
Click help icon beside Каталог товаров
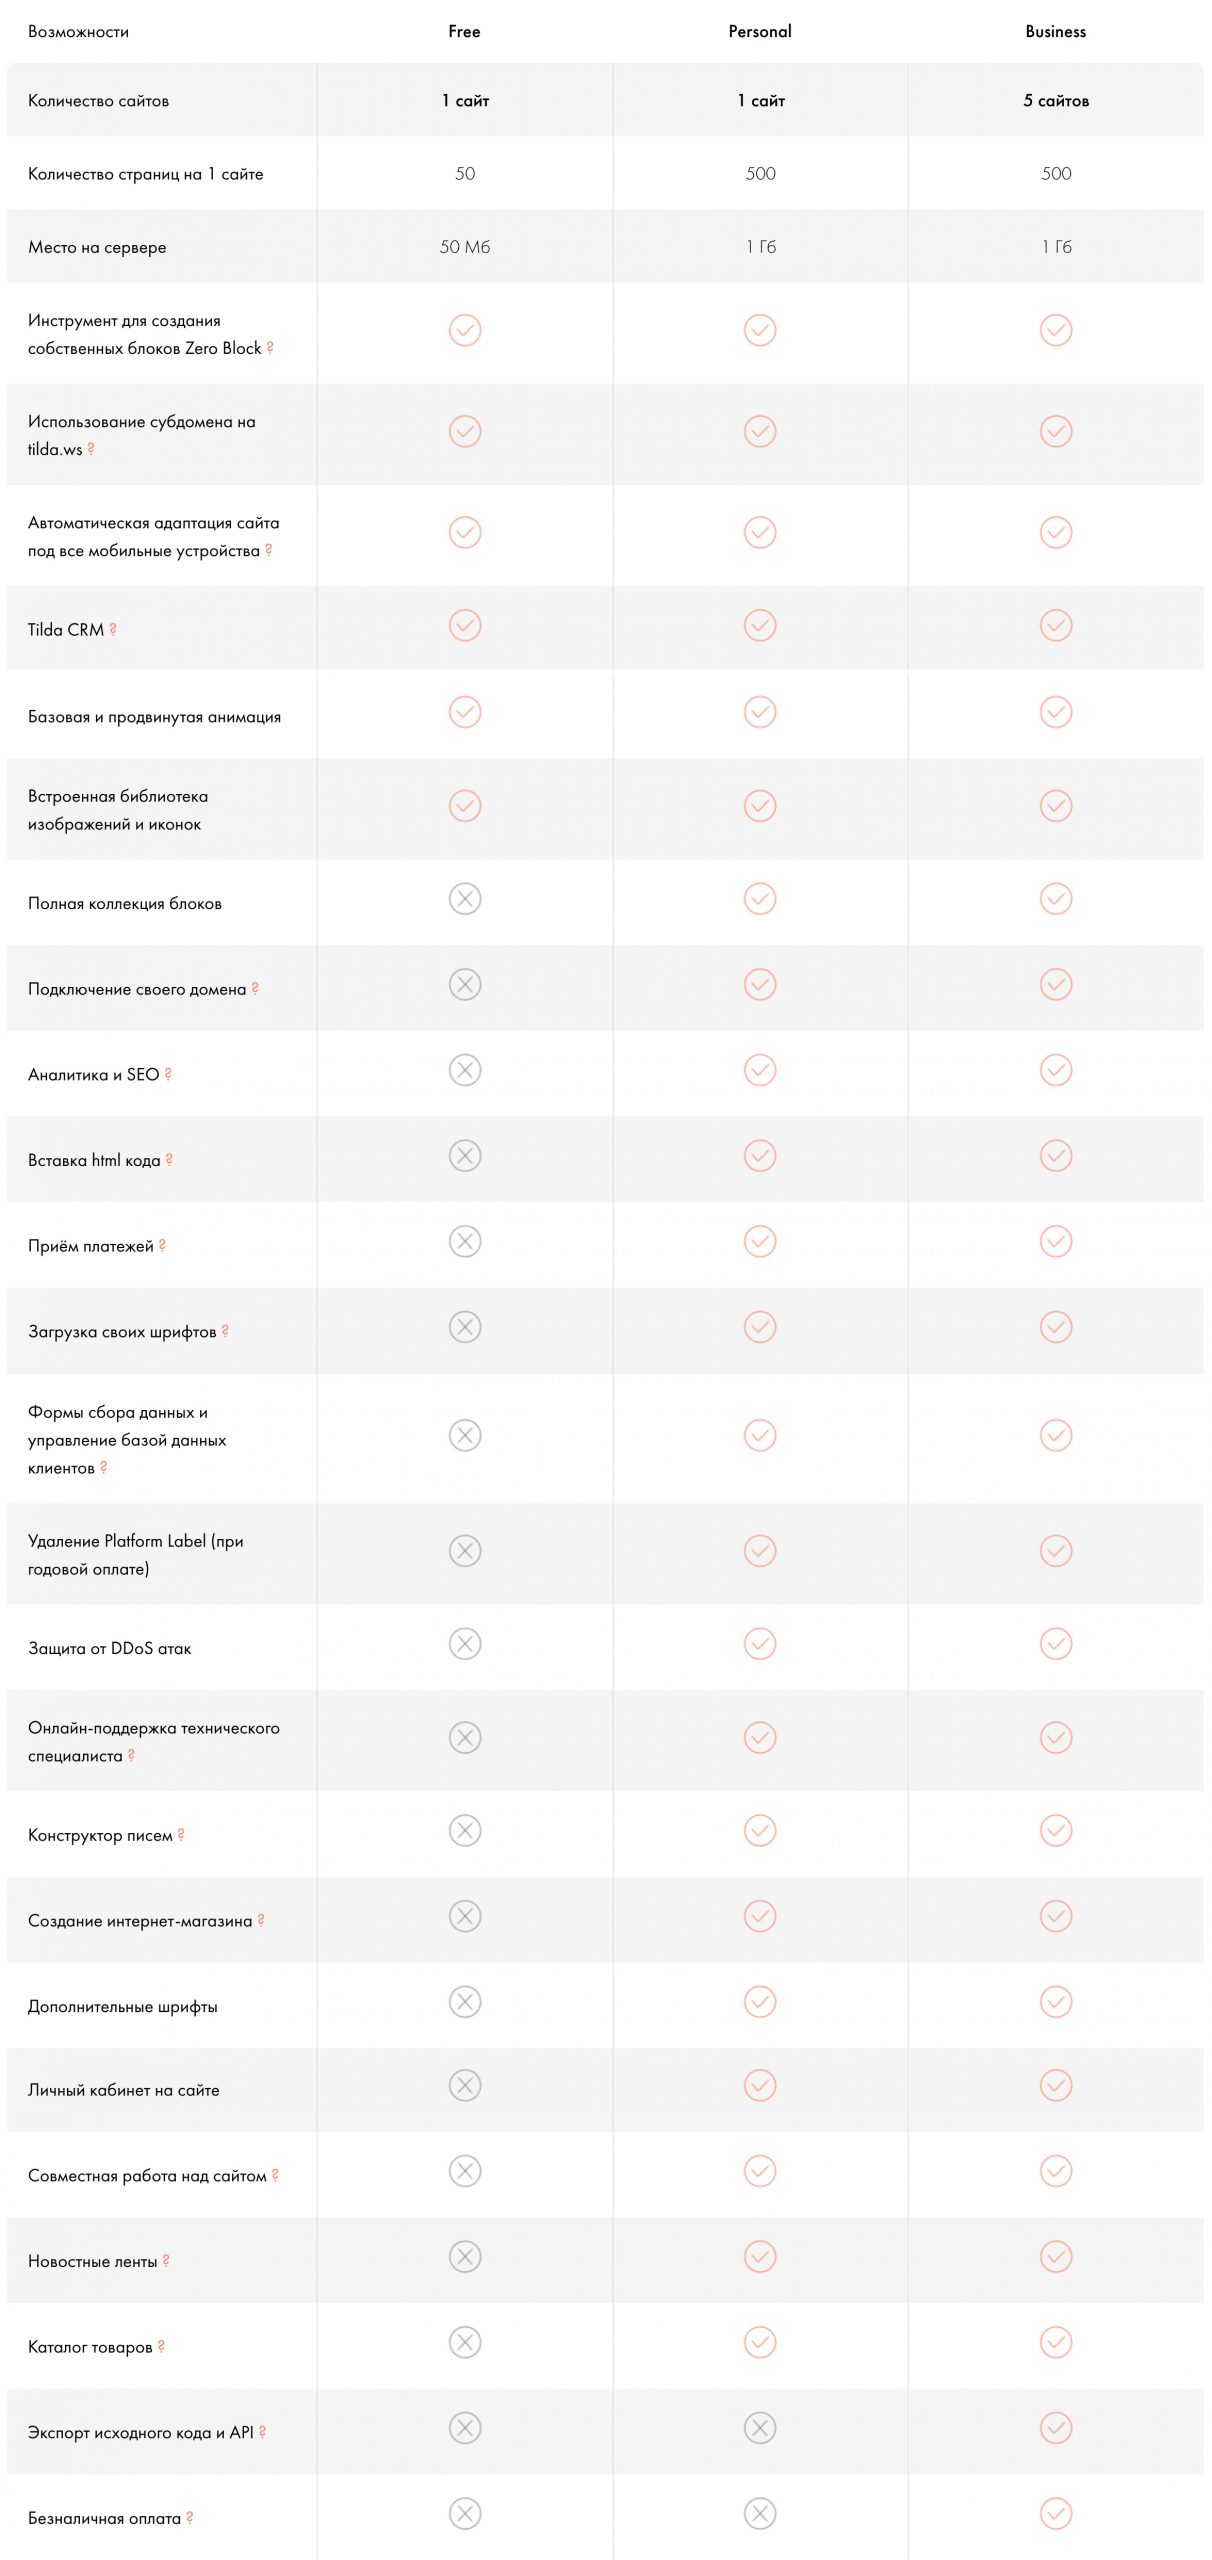pyautogui.click(x=161, y=2346)
